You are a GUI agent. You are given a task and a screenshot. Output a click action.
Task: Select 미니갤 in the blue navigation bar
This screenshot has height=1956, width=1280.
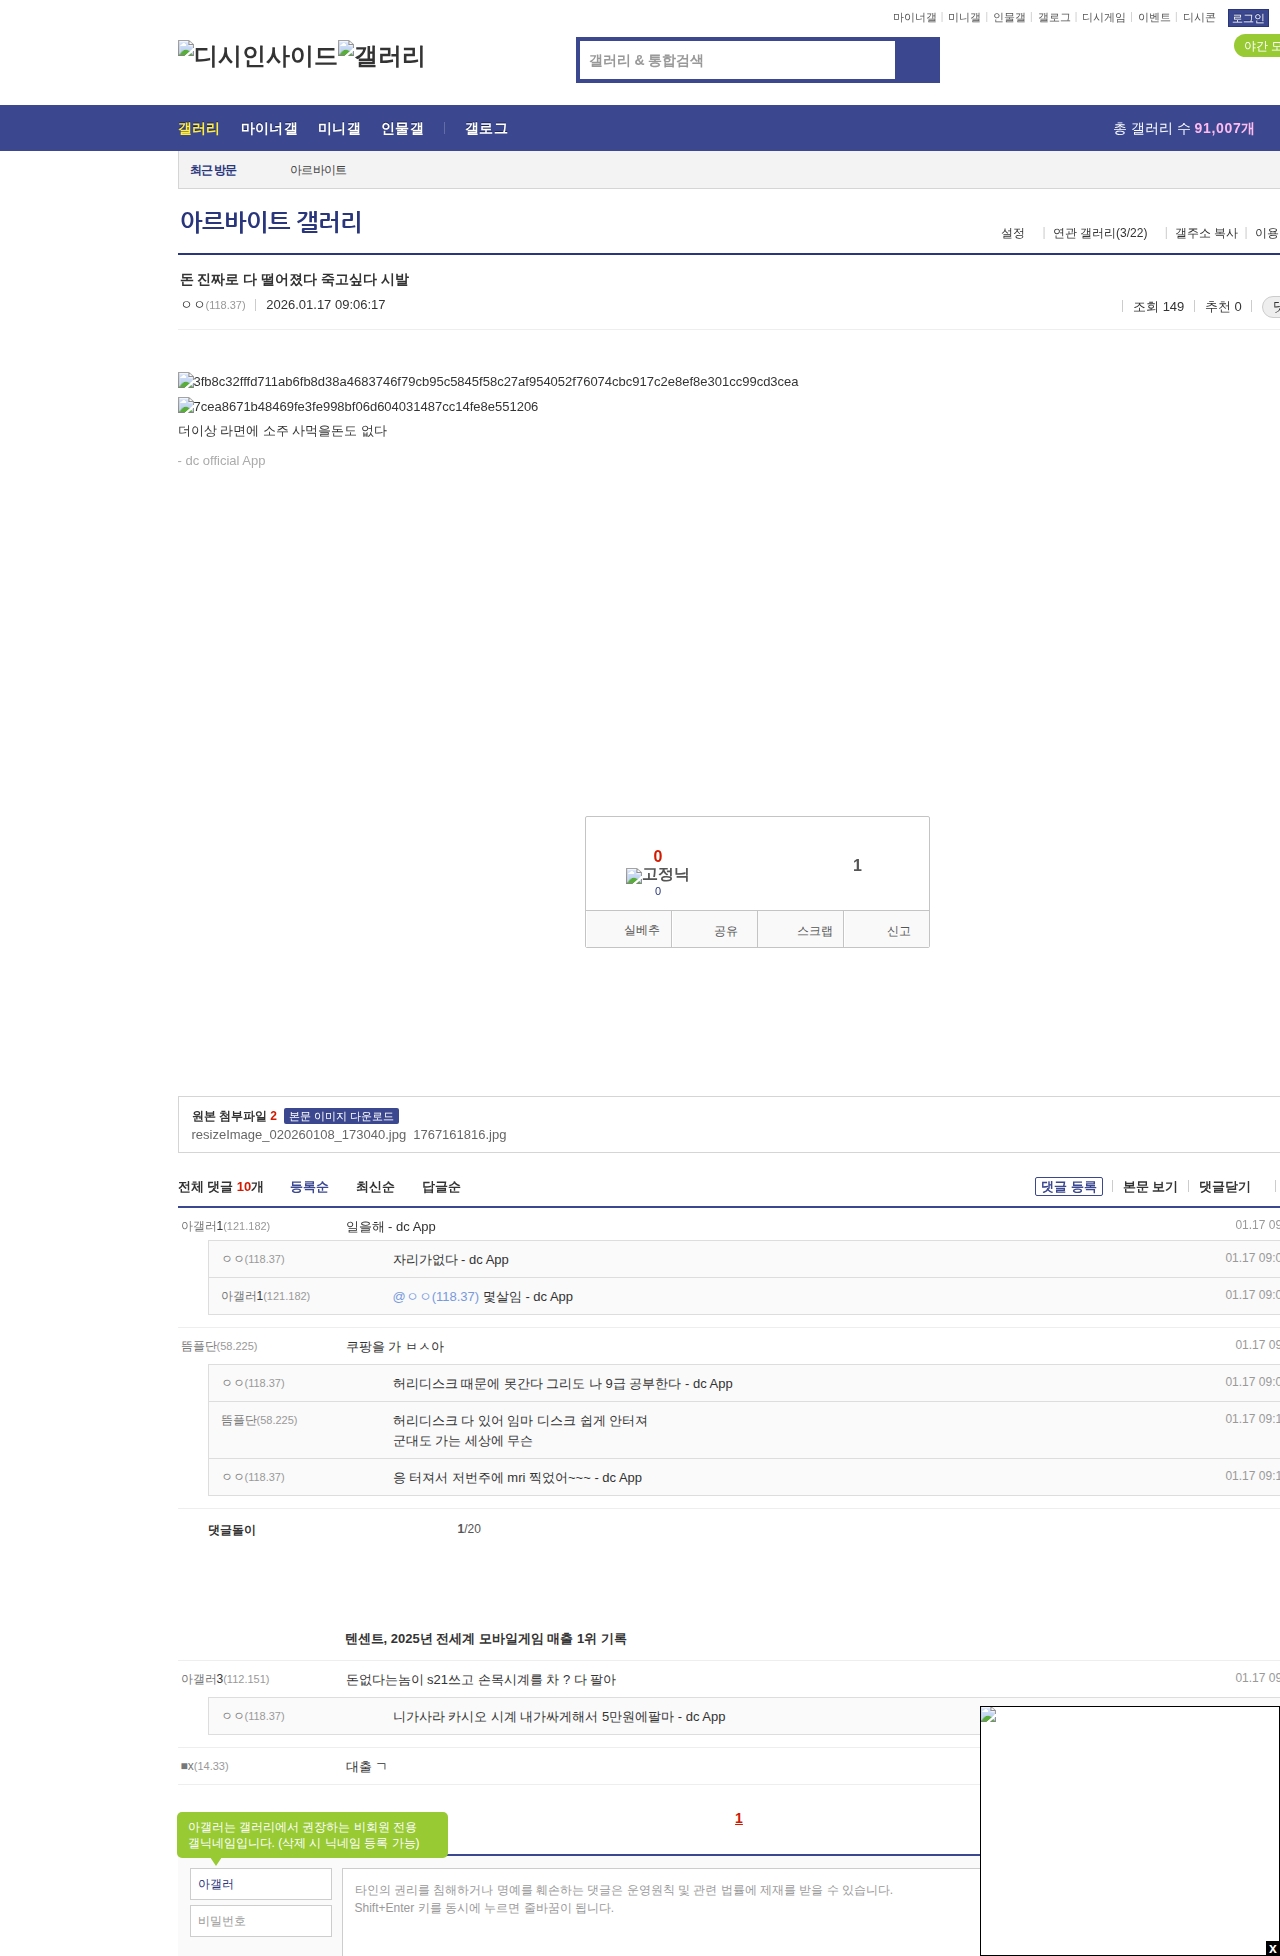point(339,128)
